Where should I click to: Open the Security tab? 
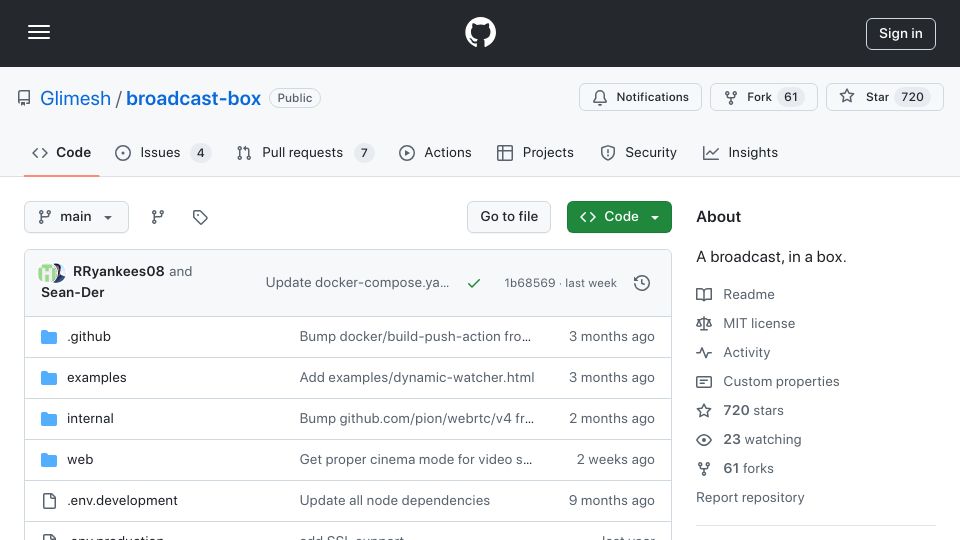pyautogui.click(x=638, y=152)
